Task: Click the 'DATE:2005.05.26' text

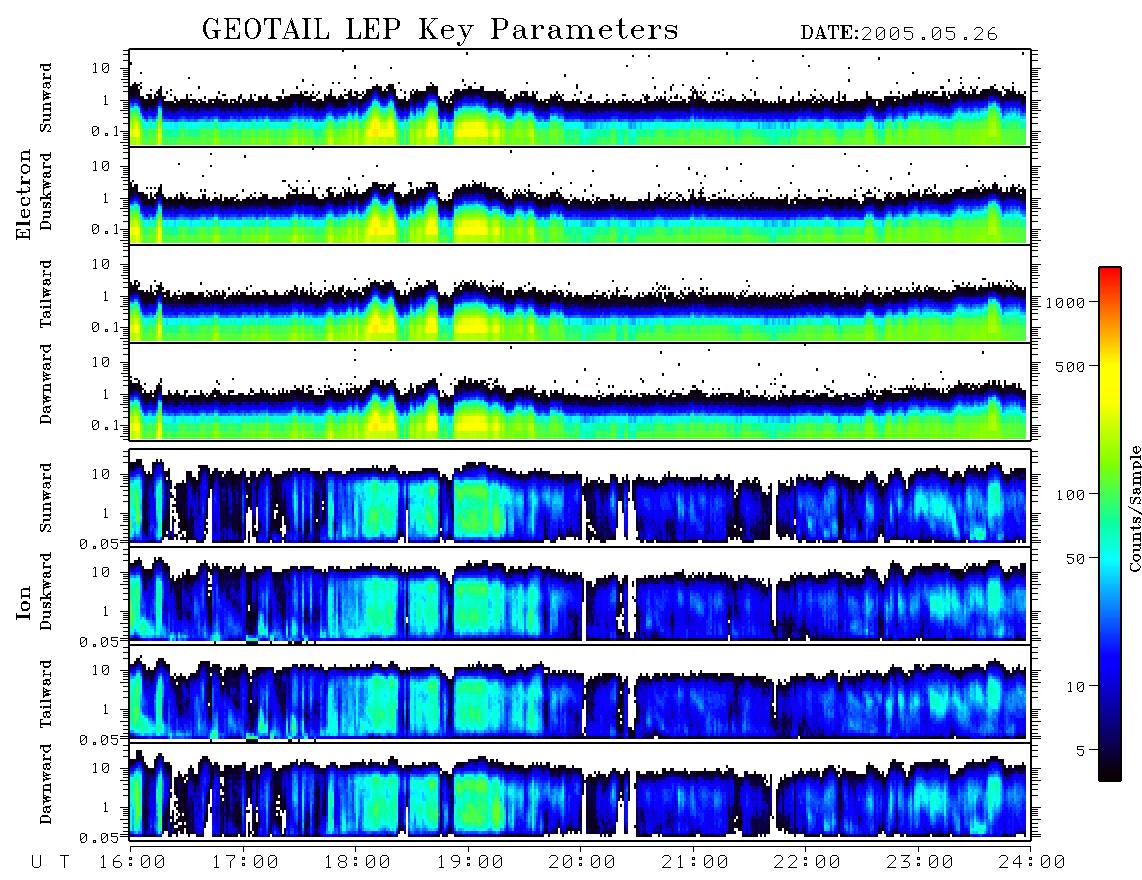Action: 899,34
